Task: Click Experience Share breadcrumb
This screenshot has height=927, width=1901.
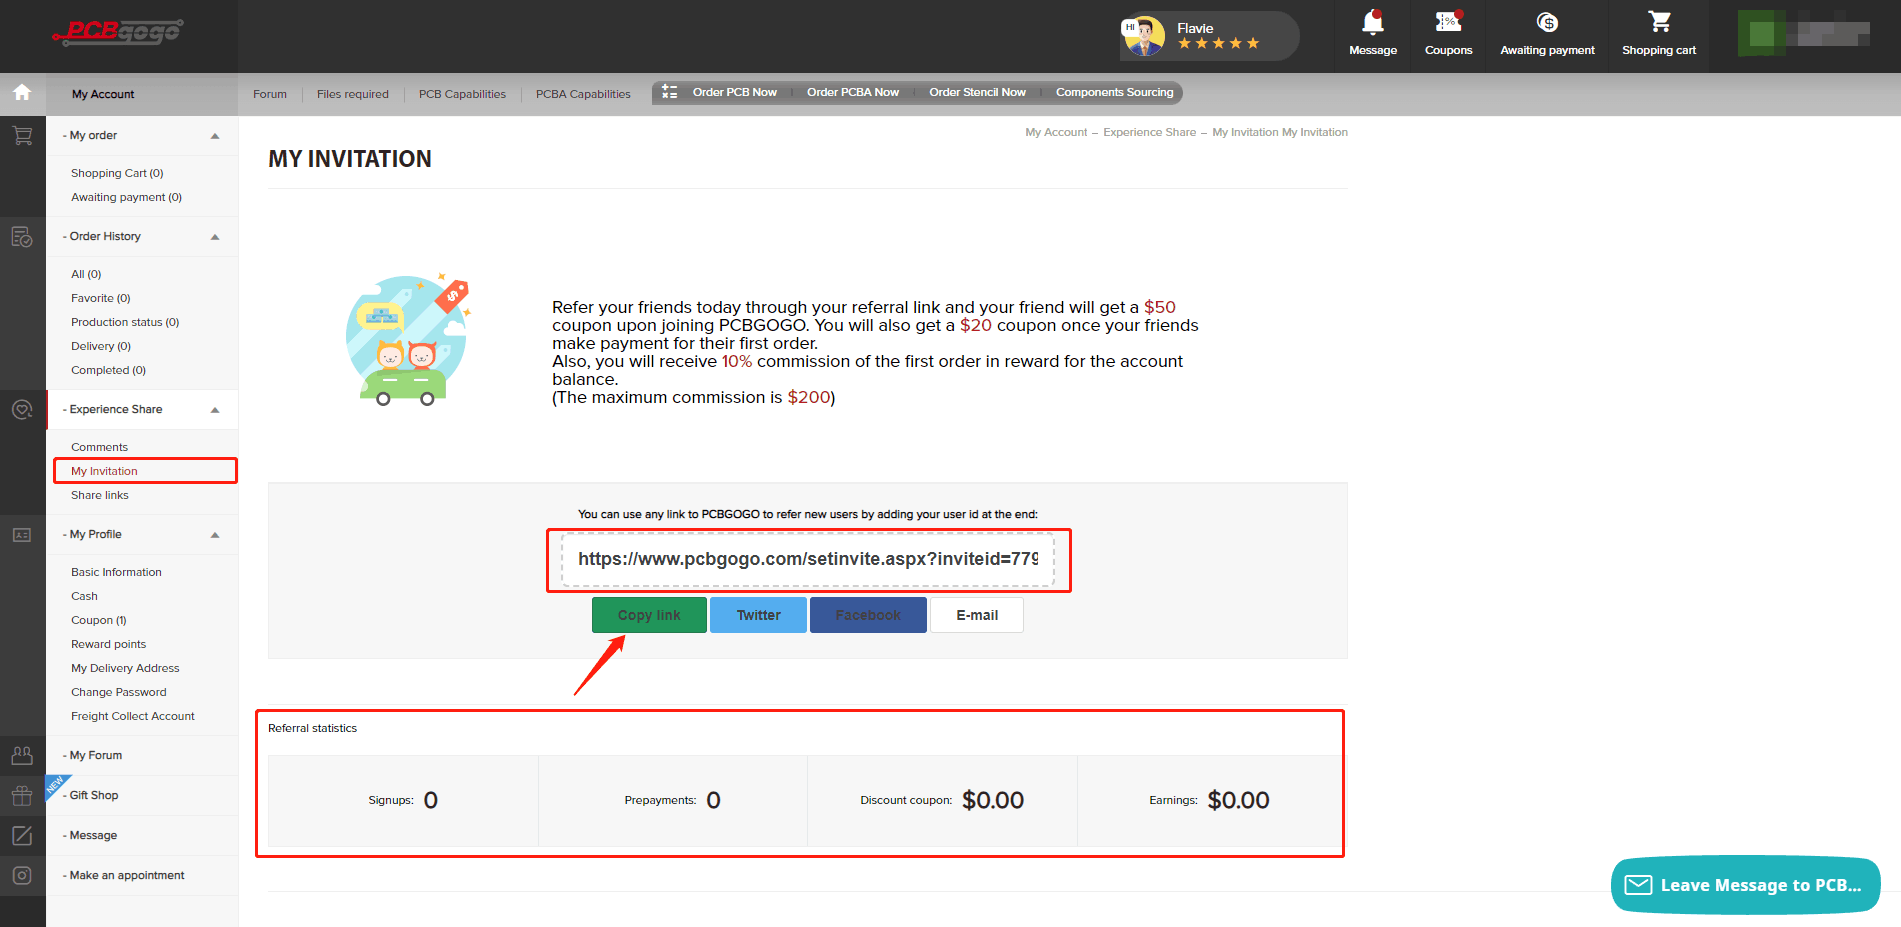Action: coord(1149,132)
